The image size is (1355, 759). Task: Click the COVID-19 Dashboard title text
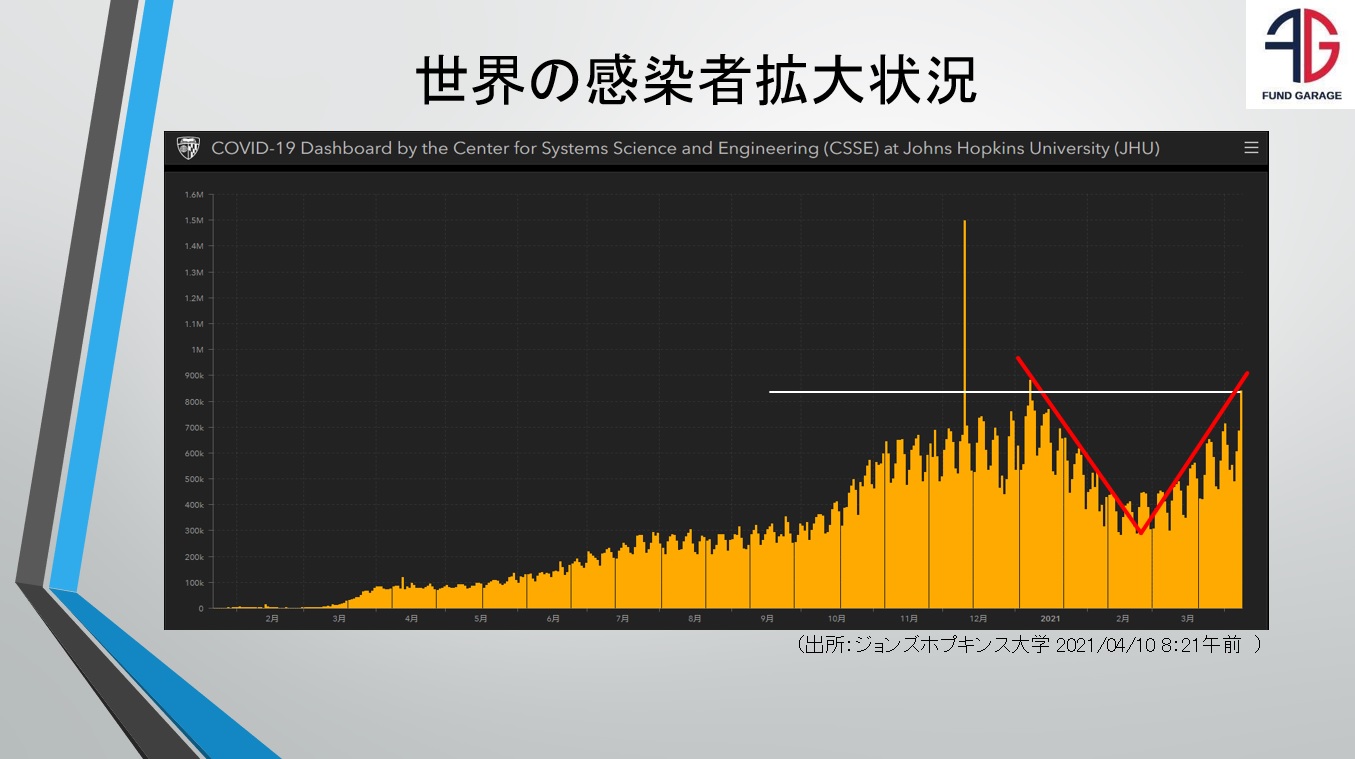[x=685, y=149]
